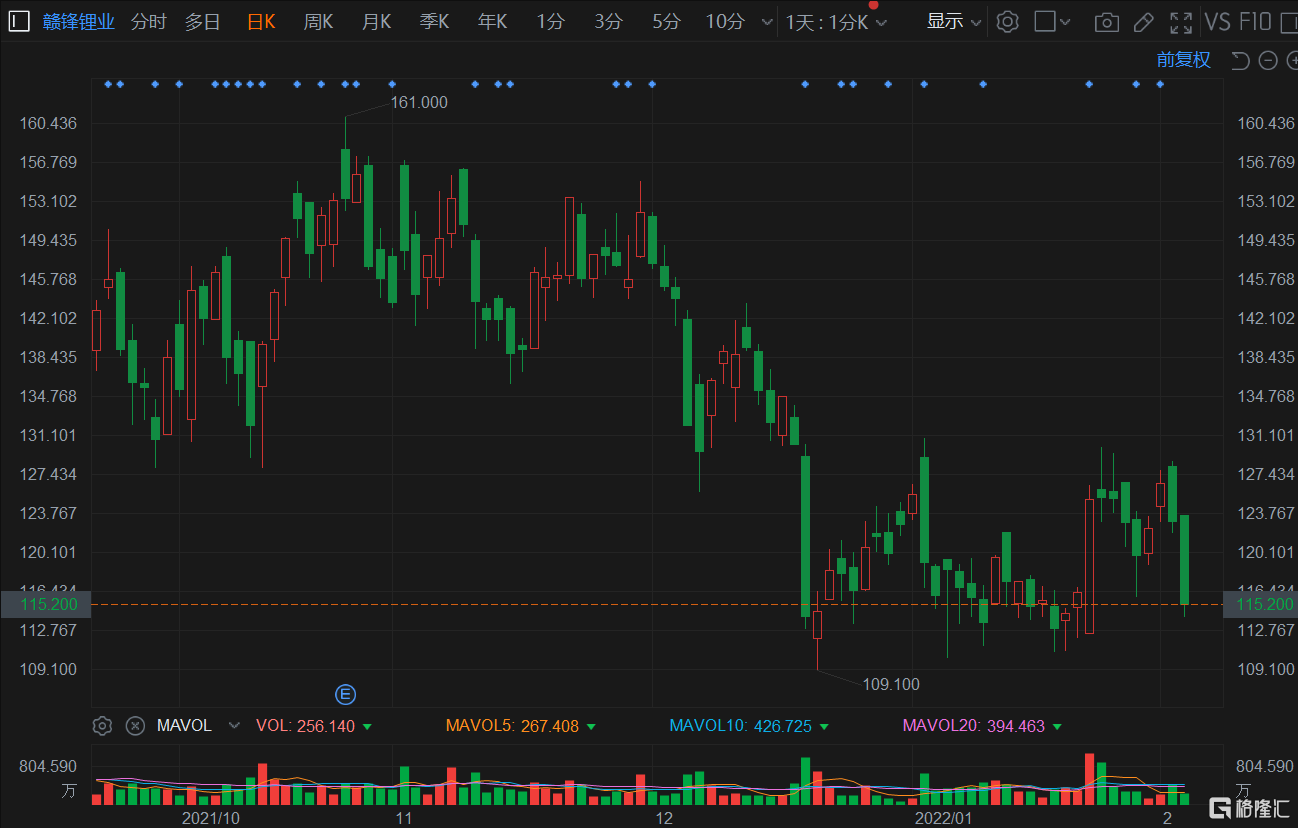Open MAVOL indicator settings gear

point(101,726)
